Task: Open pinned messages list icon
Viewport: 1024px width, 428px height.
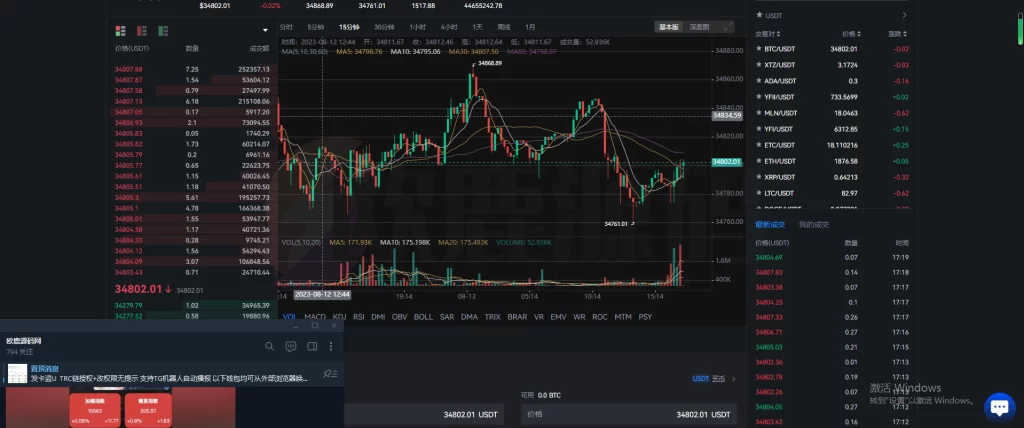Action: [x=330, y=374]
